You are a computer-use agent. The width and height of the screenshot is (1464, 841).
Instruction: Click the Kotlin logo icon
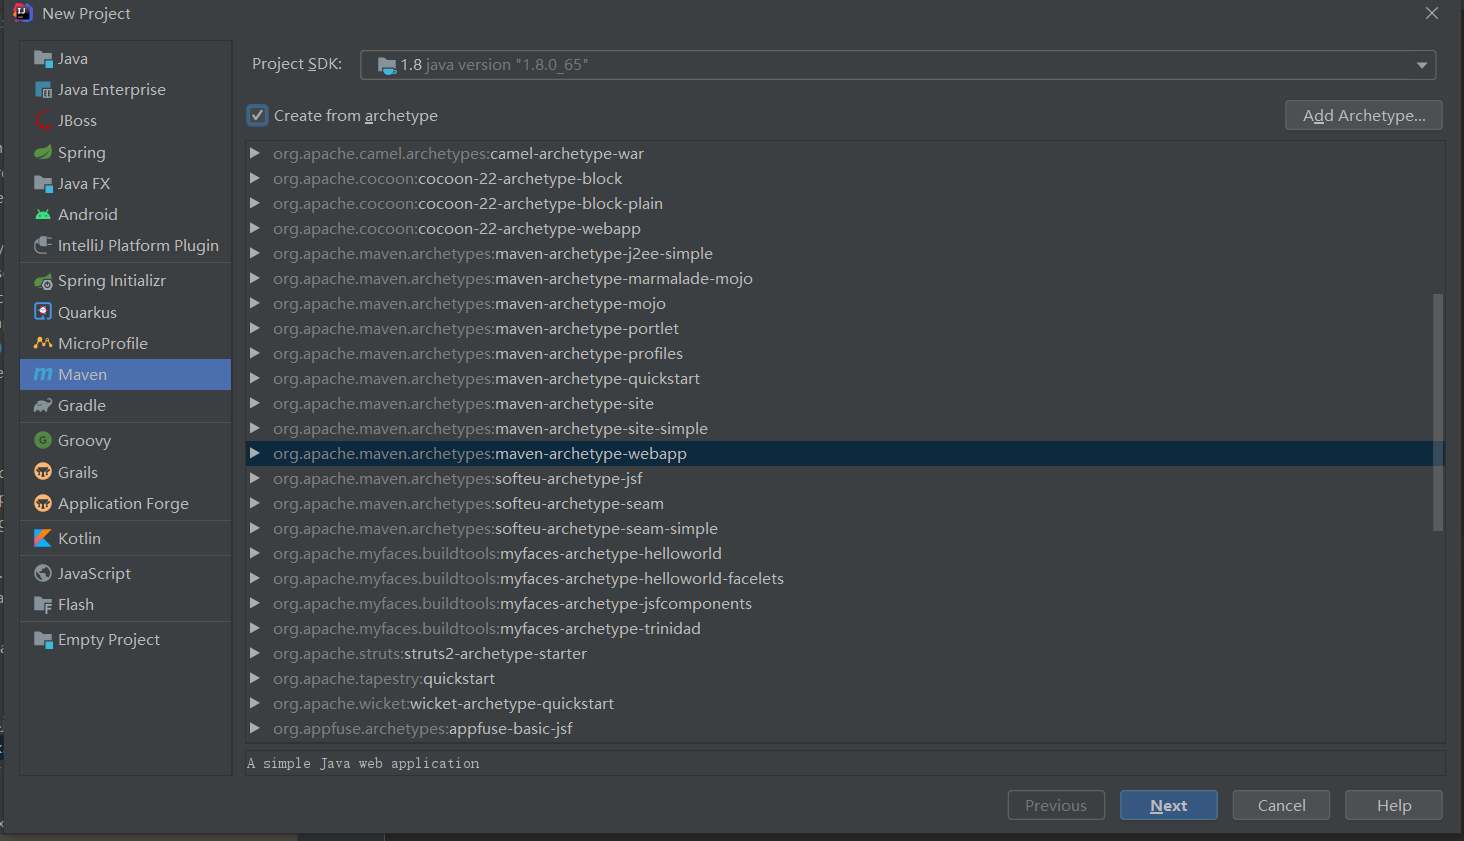click(43, 538)
